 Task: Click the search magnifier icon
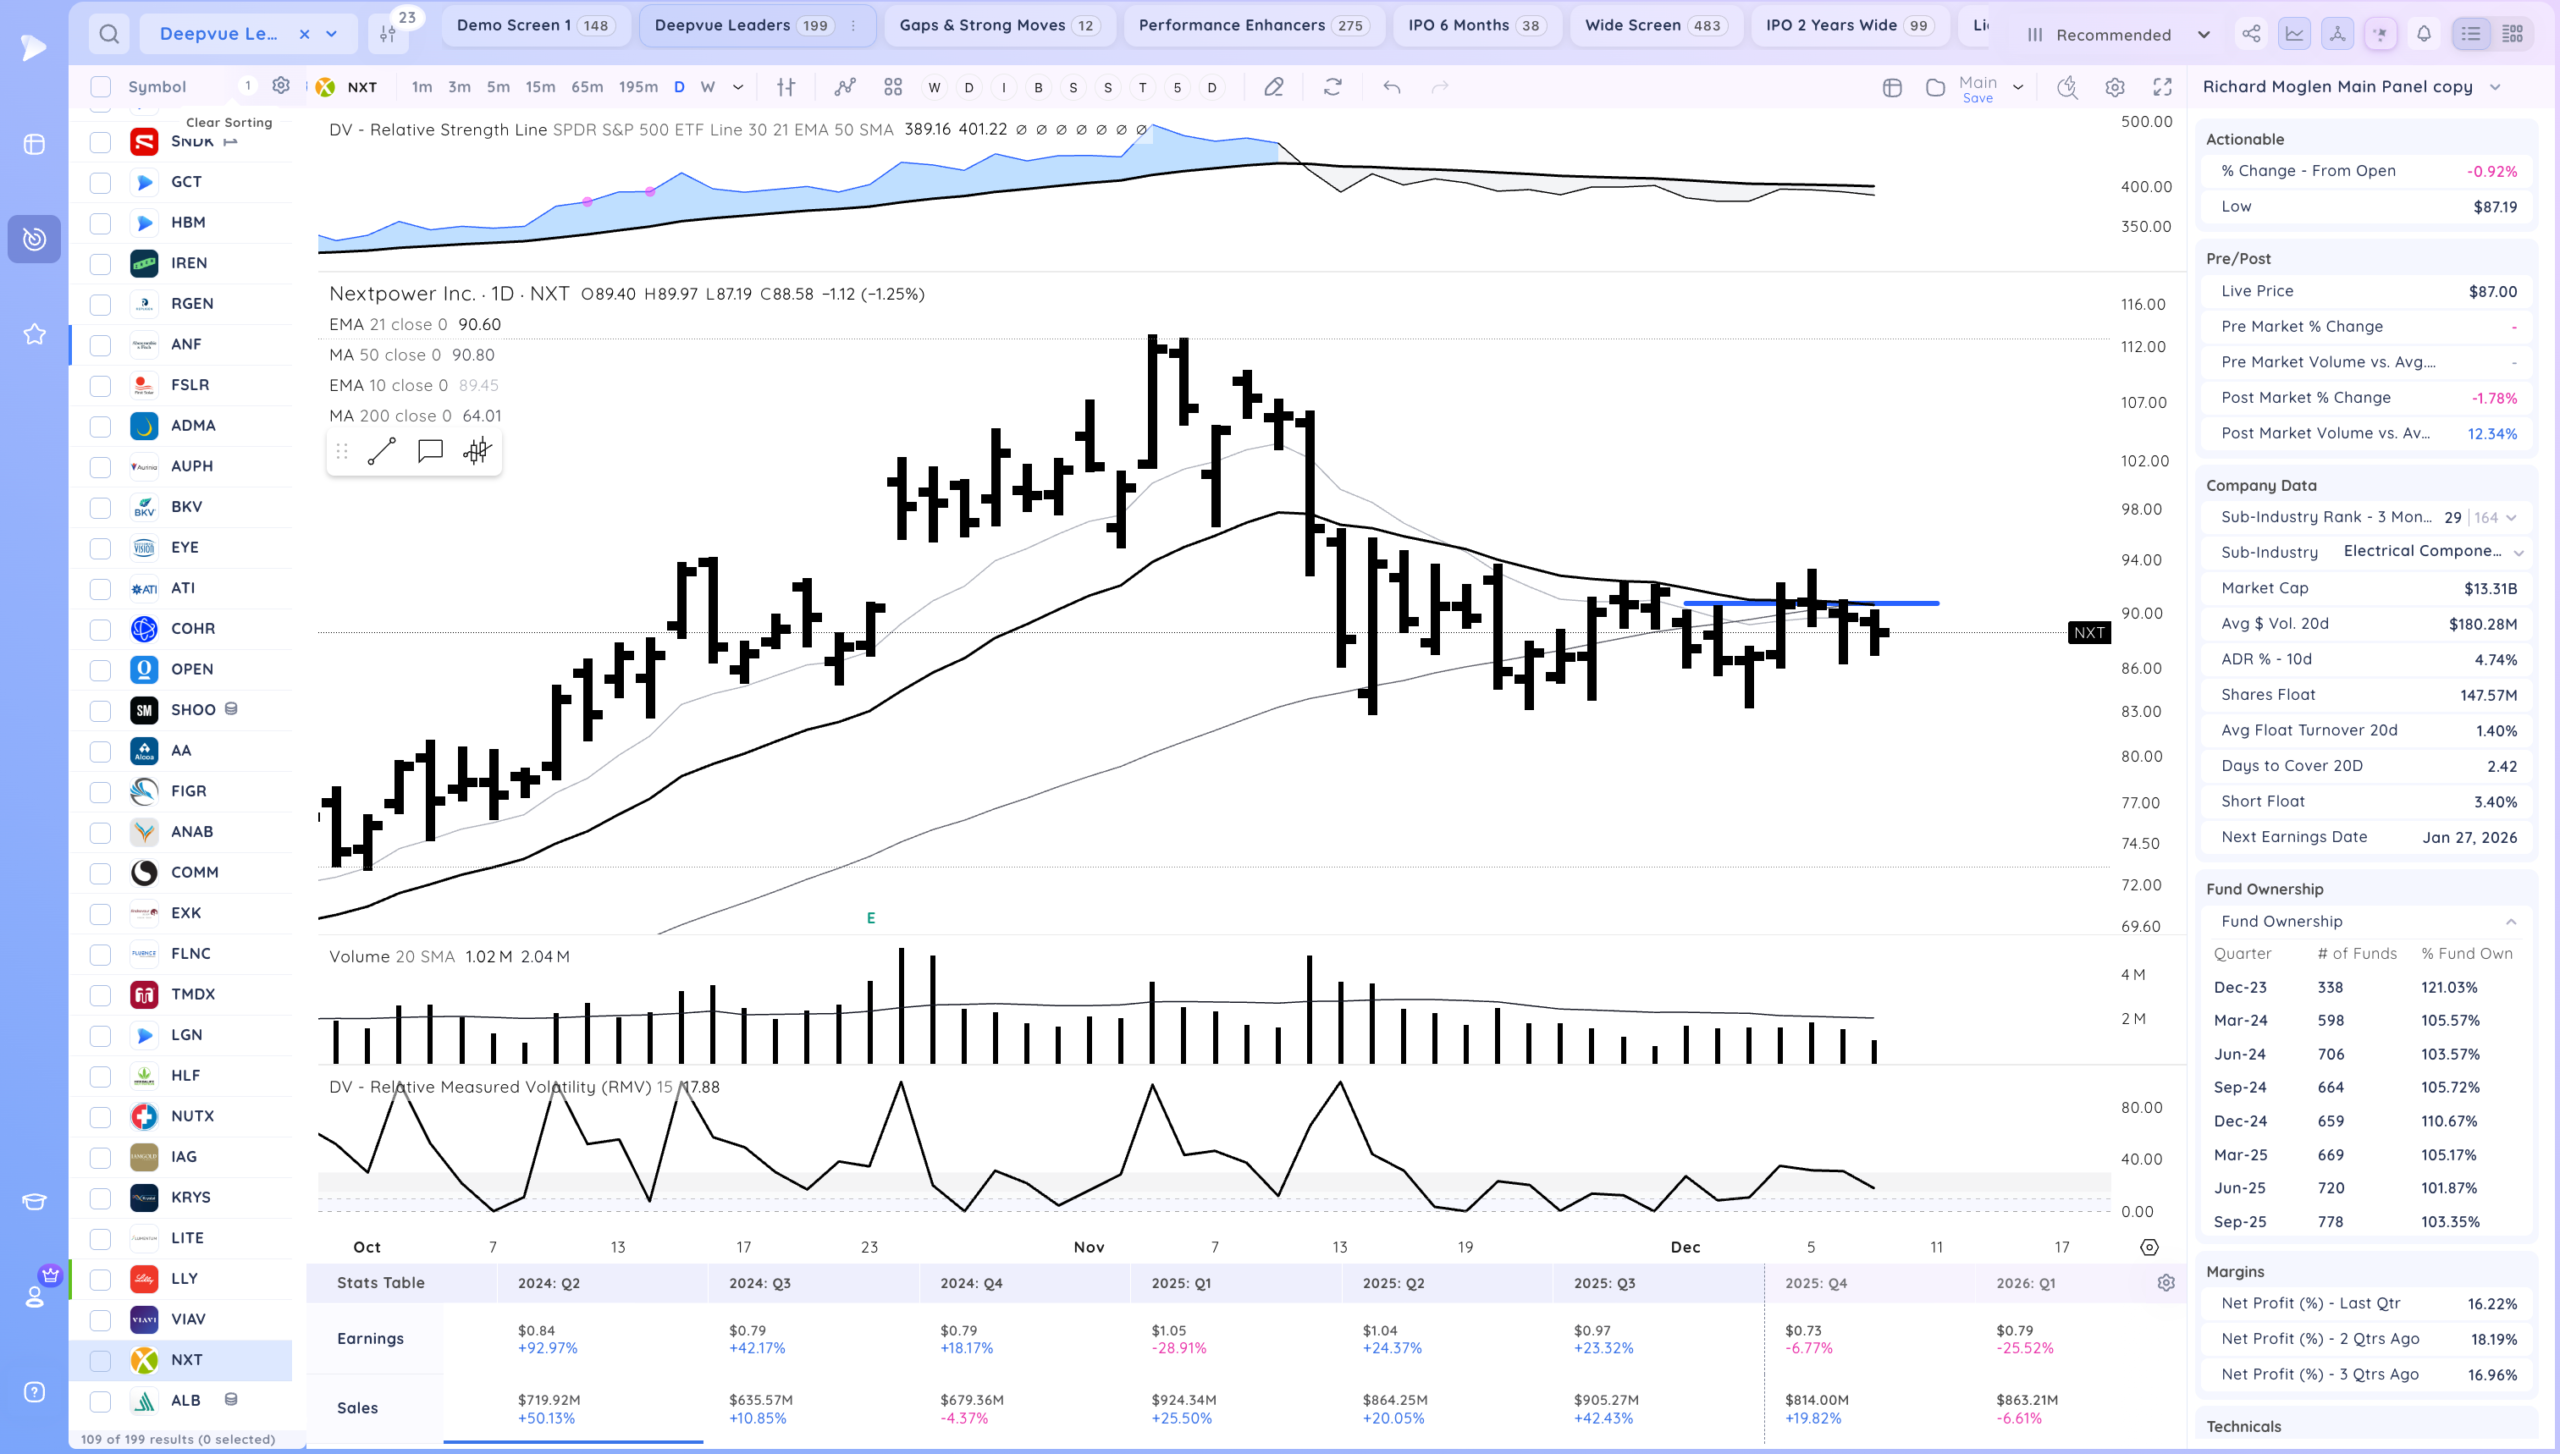[x=109, y=34]
